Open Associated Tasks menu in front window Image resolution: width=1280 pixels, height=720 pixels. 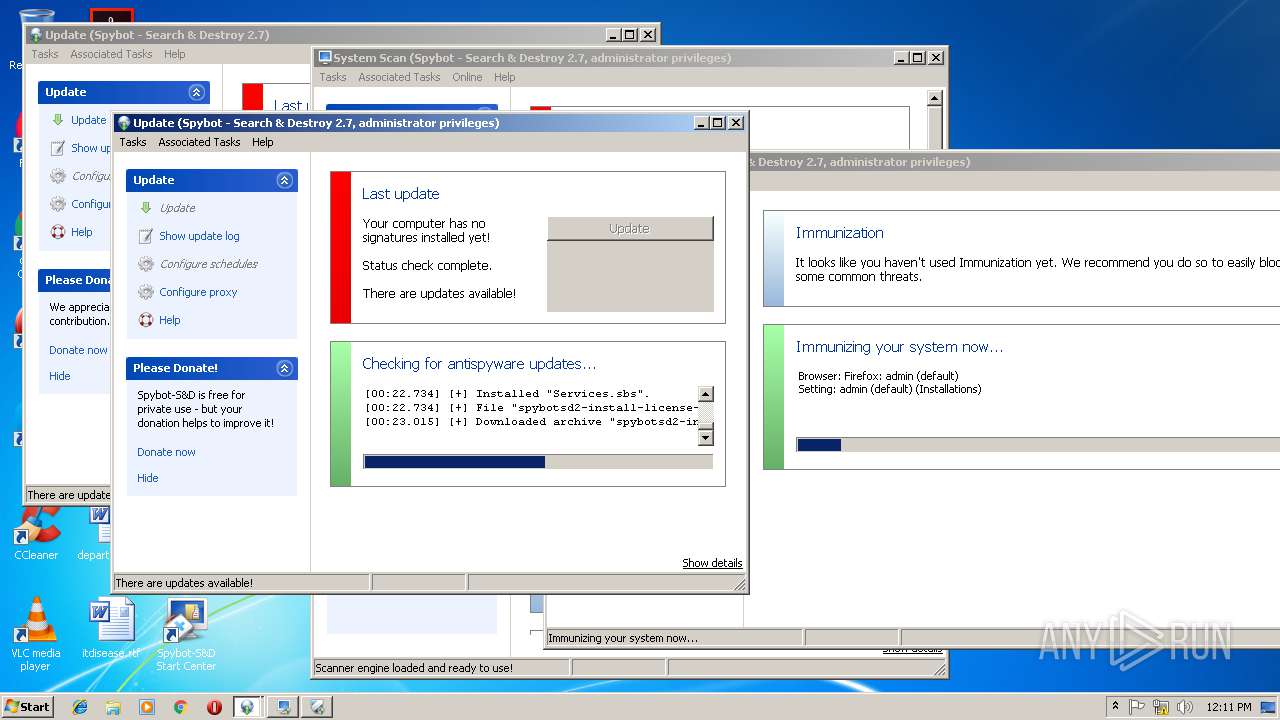(199, 142)
